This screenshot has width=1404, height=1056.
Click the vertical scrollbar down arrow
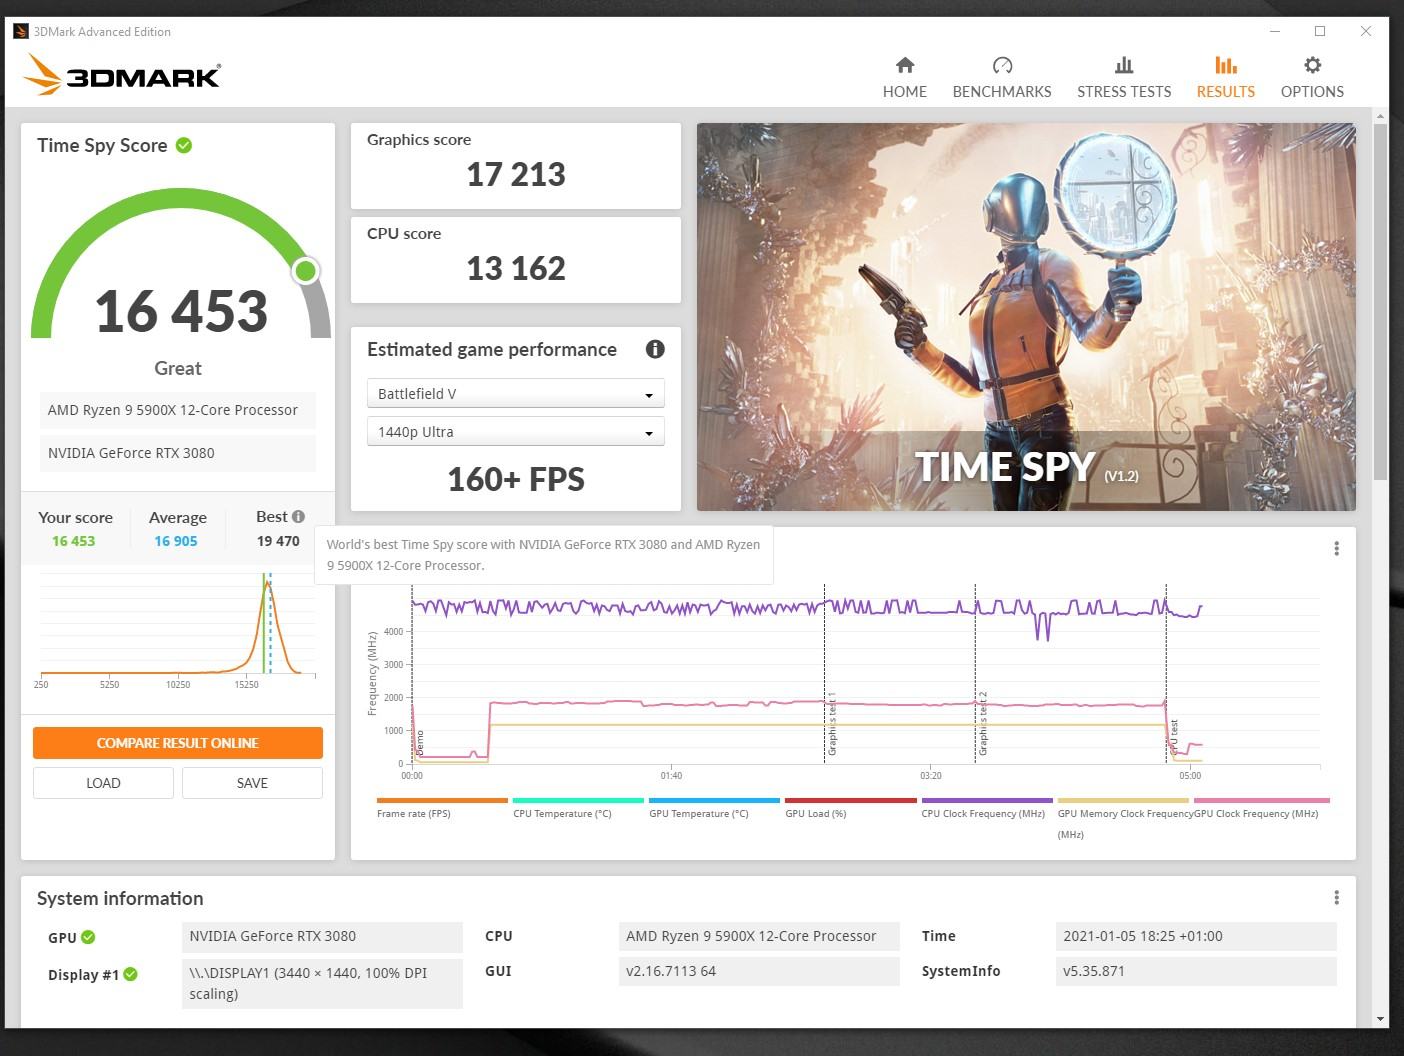1380,1019
